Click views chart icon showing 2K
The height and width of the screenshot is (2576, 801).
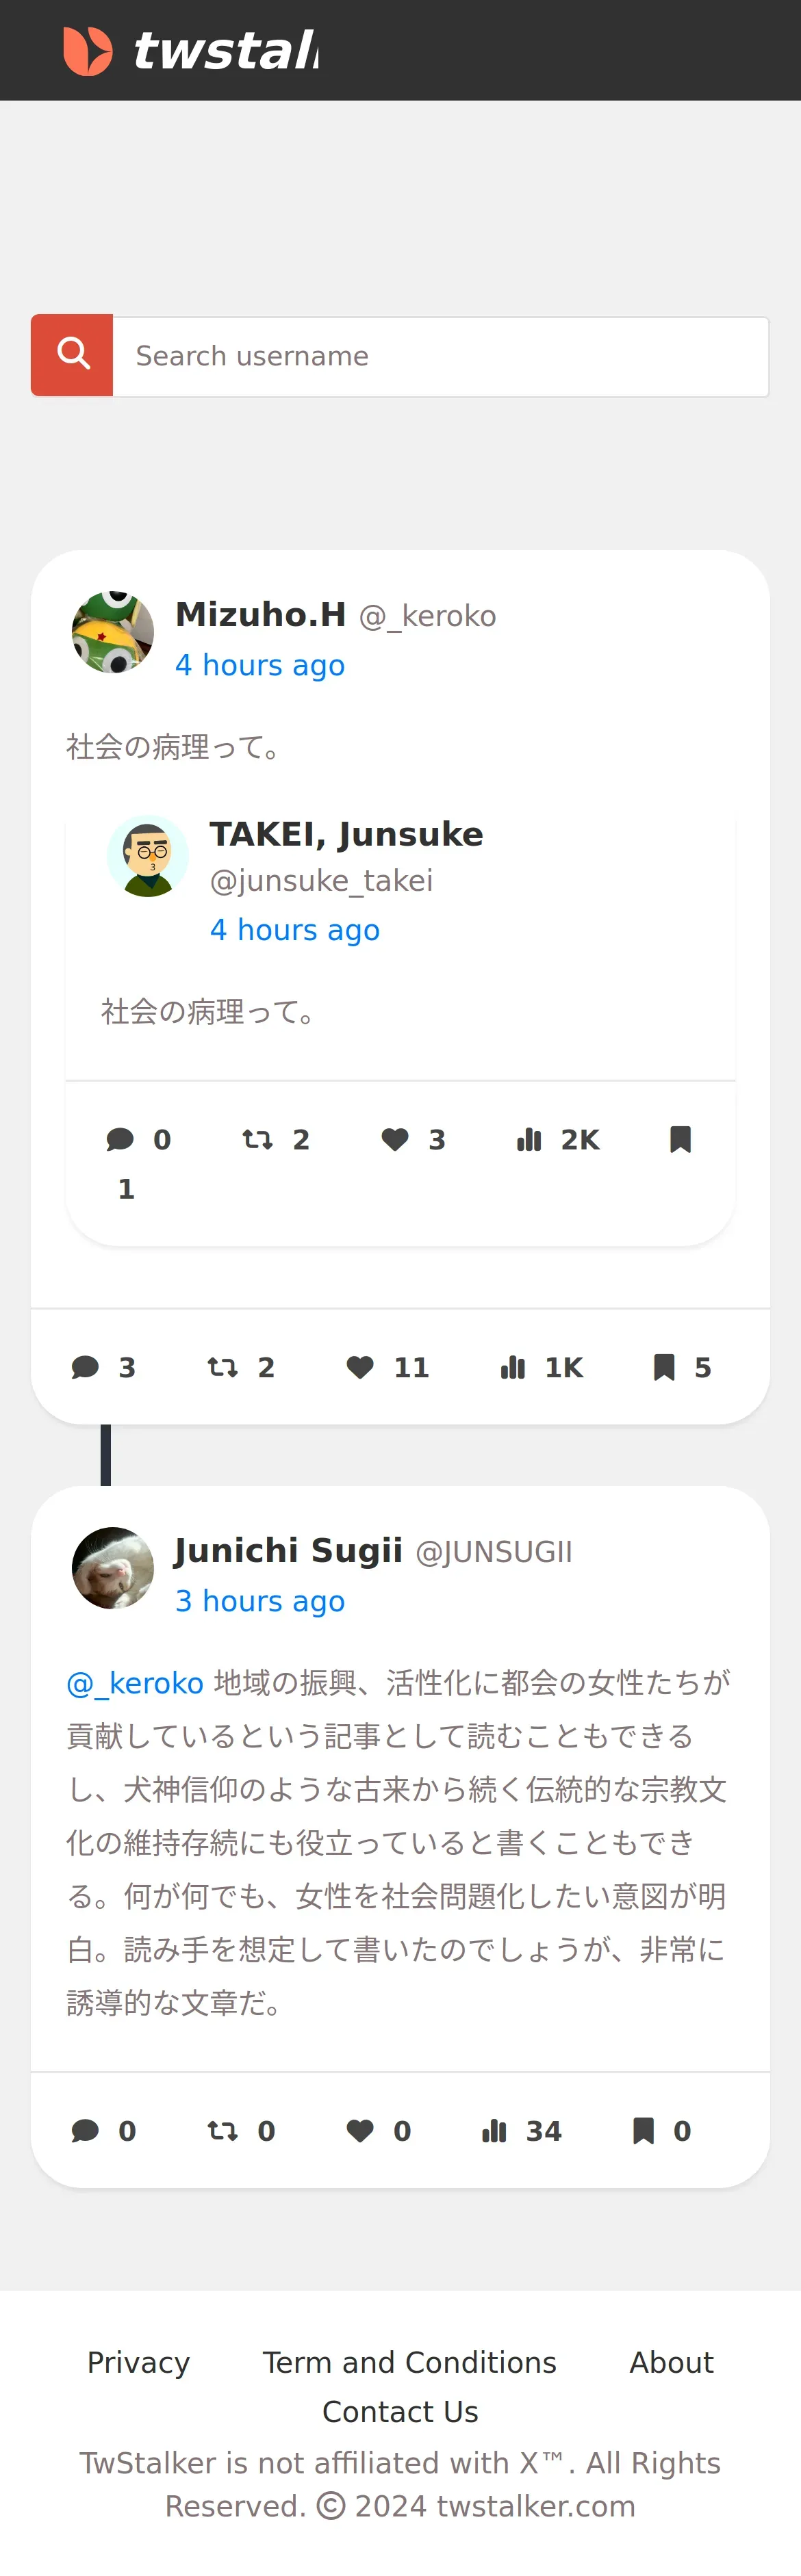529,1139
